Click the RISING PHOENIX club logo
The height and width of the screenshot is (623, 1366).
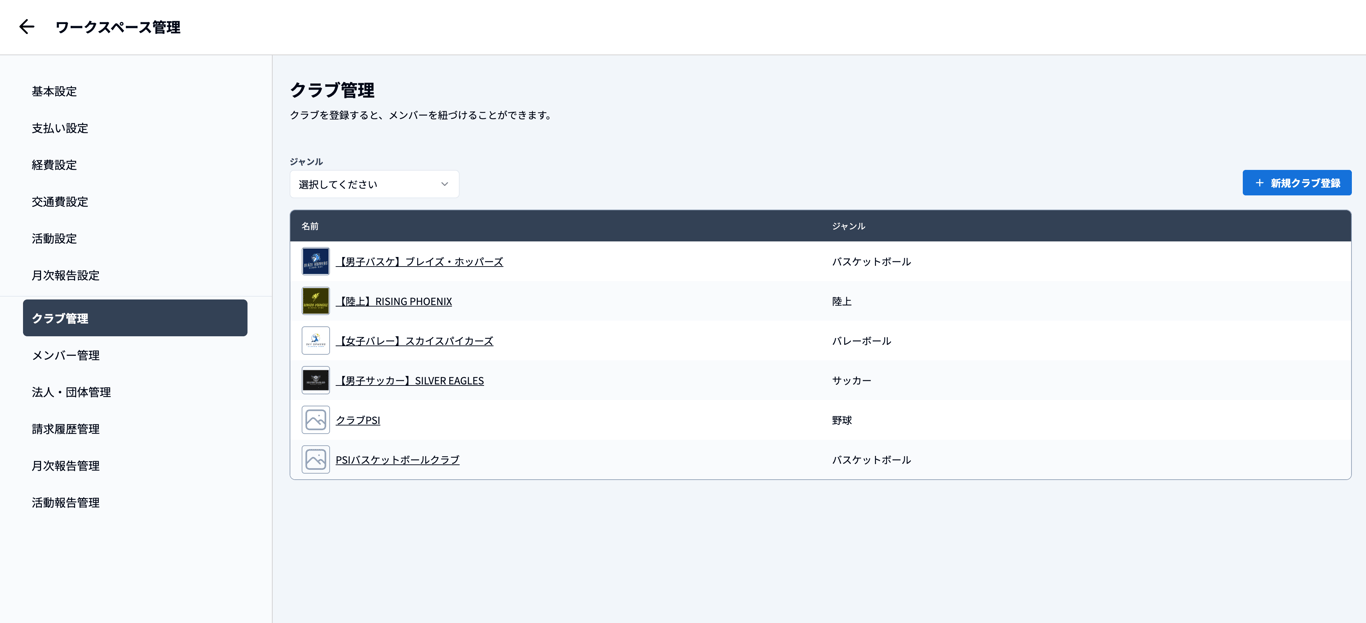315,301
